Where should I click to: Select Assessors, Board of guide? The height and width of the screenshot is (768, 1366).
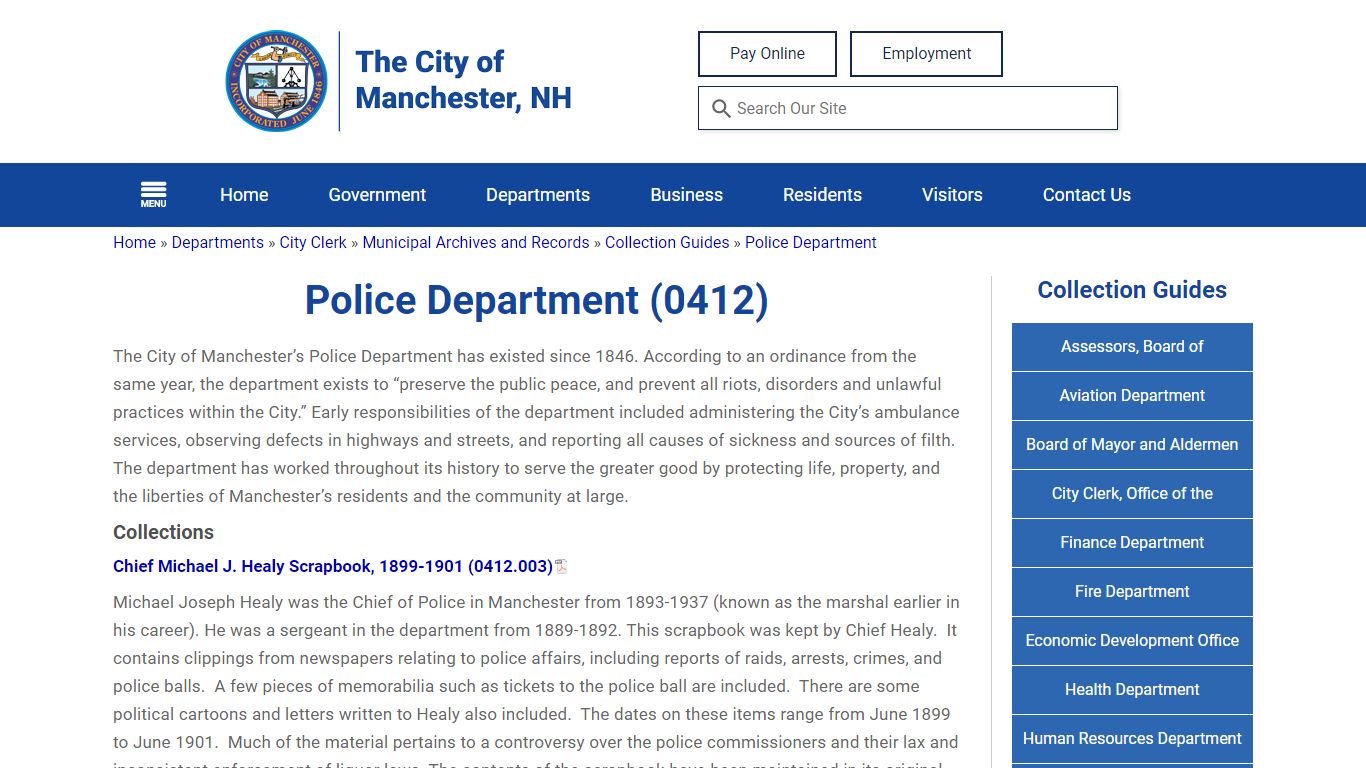tap(1132, 347)
